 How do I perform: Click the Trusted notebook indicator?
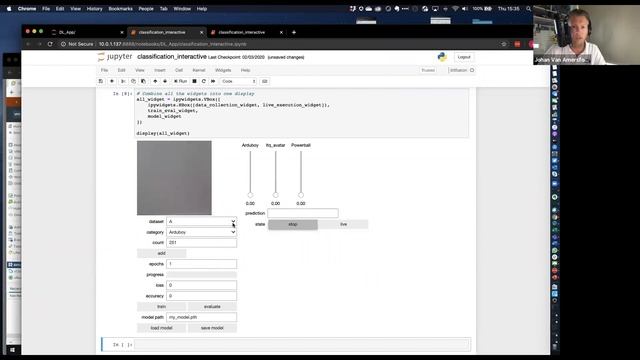(x=428, y=70)
